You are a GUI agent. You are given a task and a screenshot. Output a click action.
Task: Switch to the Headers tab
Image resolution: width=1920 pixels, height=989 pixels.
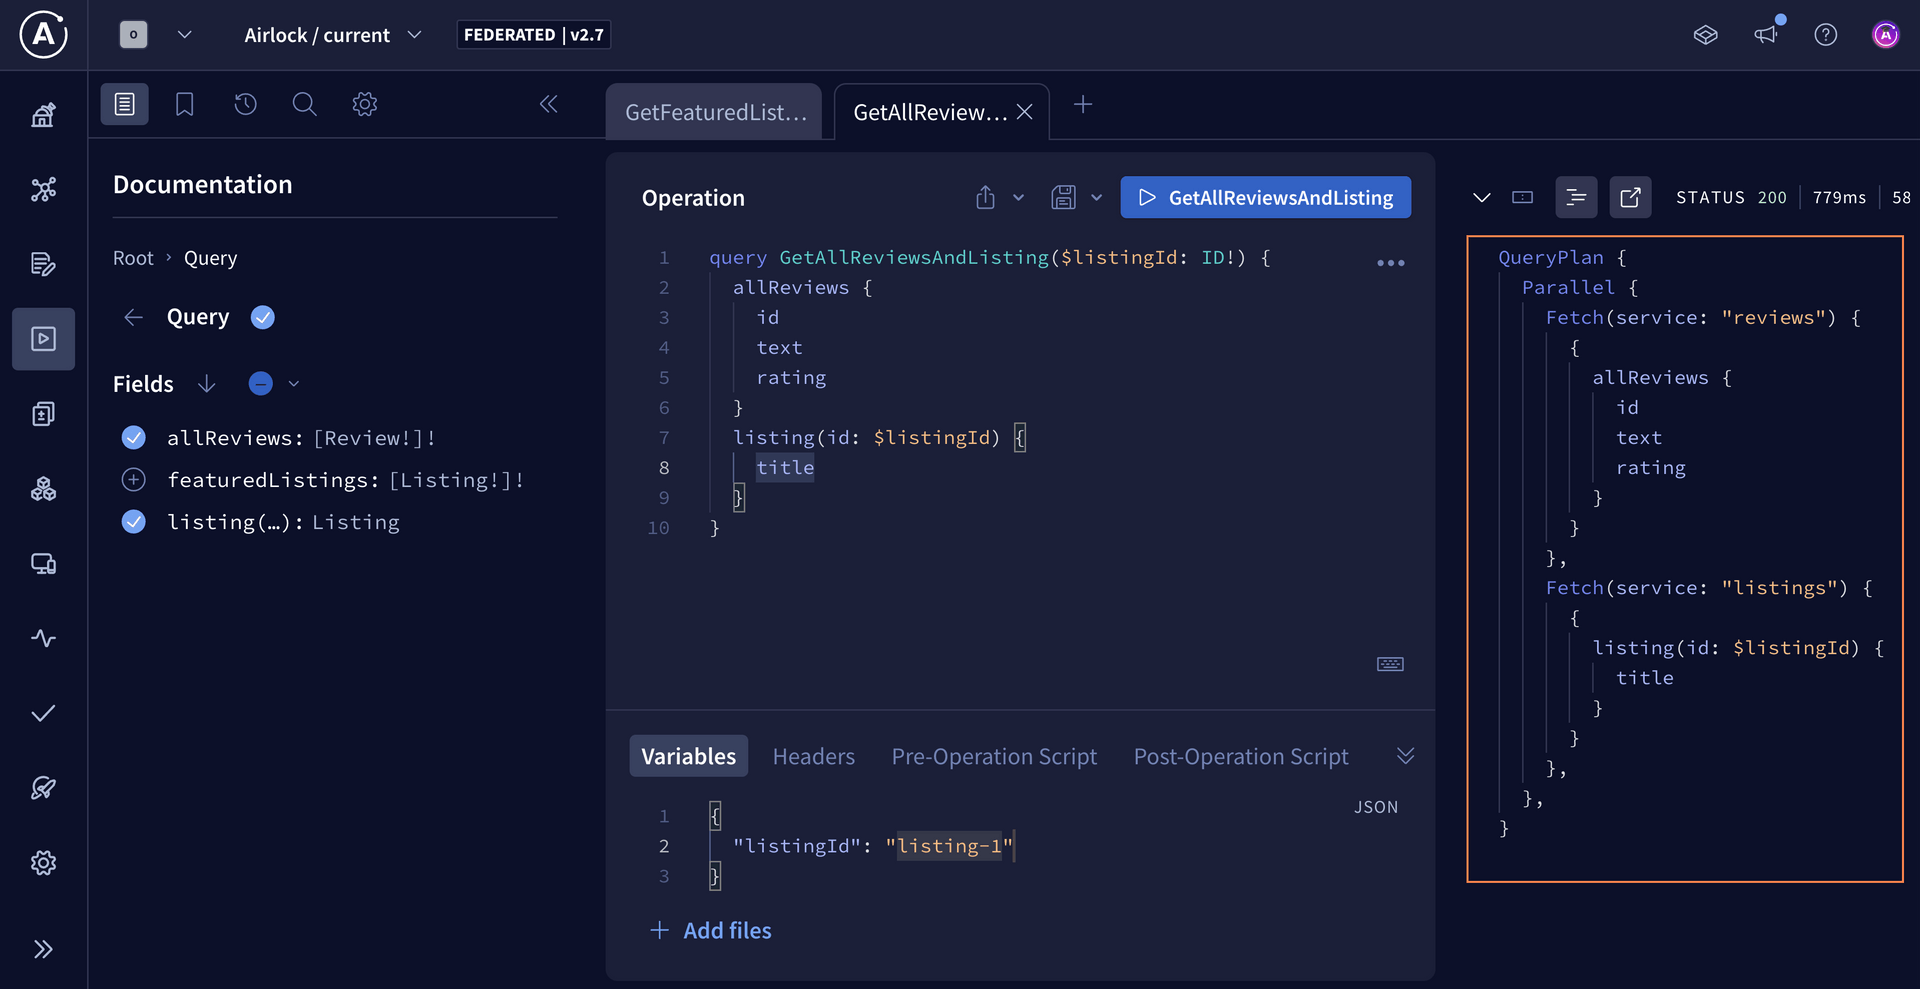coord(813,756)
